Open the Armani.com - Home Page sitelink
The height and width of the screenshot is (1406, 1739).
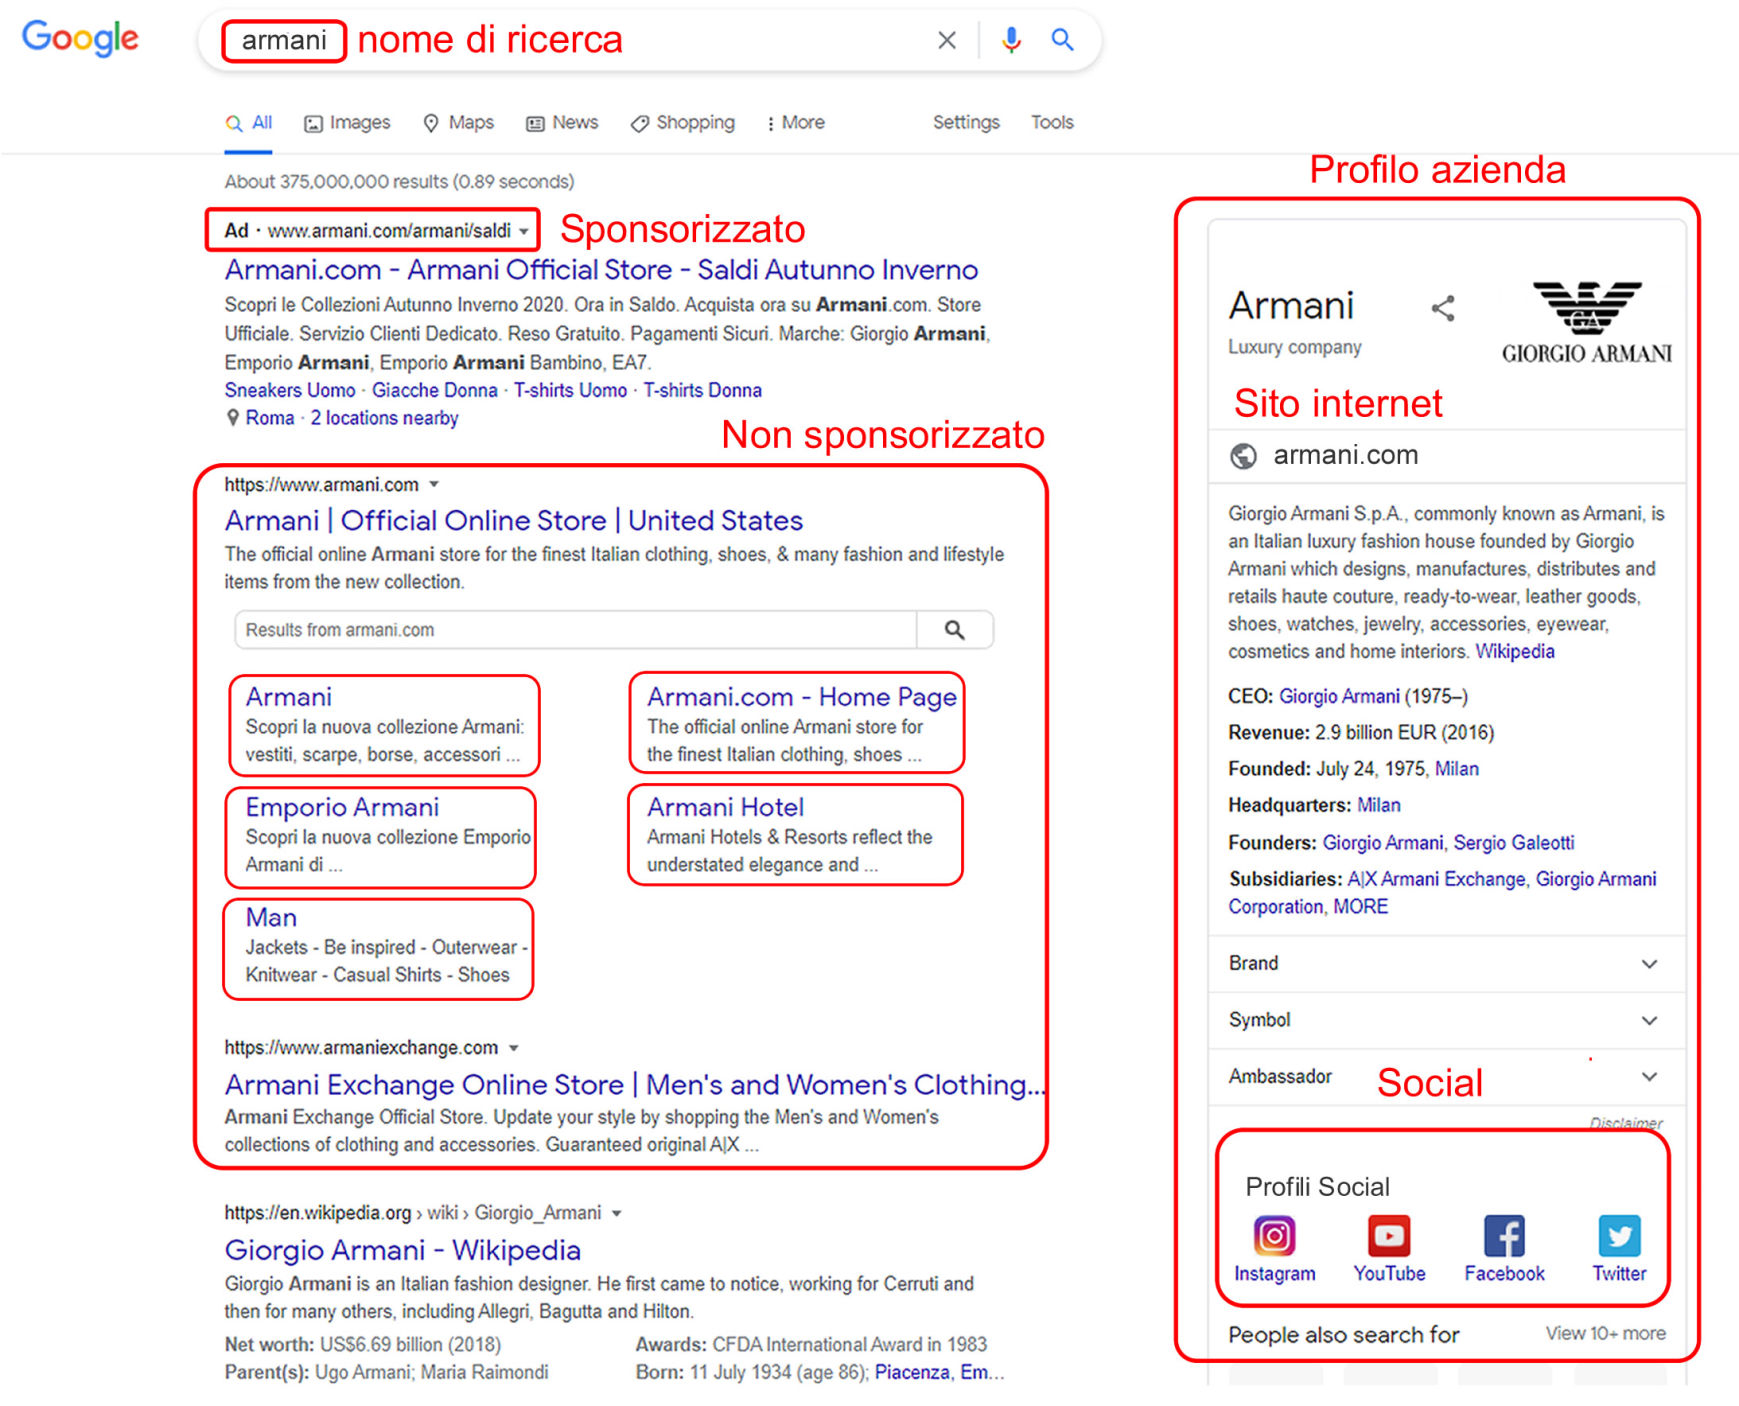click(802, 697)
